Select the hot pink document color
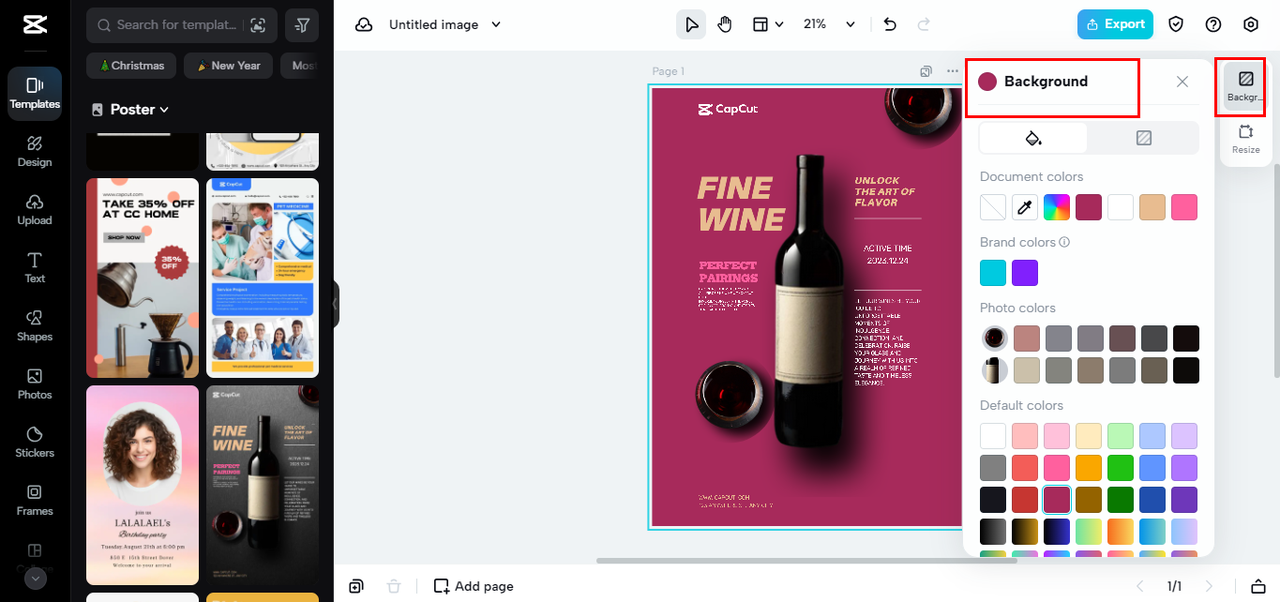 click(1185, 207)
